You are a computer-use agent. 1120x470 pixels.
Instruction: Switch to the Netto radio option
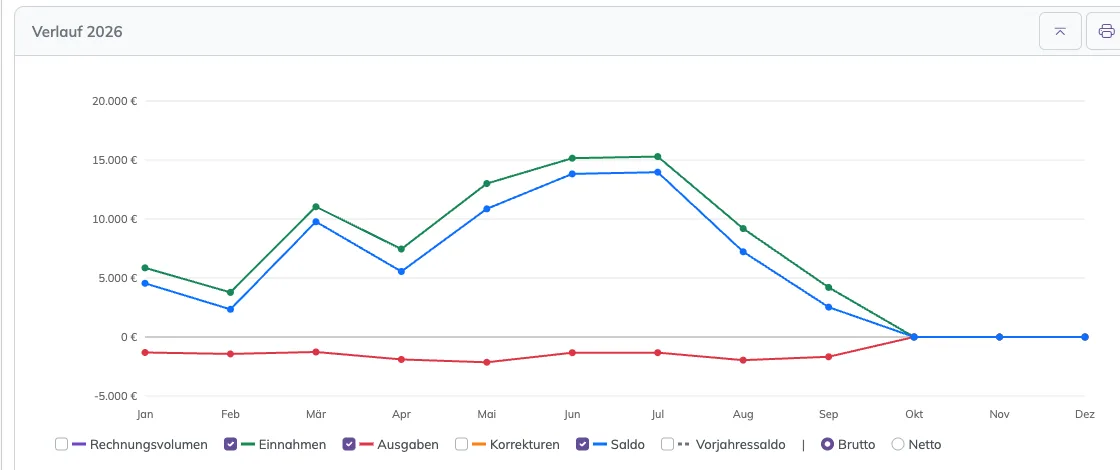899,444
